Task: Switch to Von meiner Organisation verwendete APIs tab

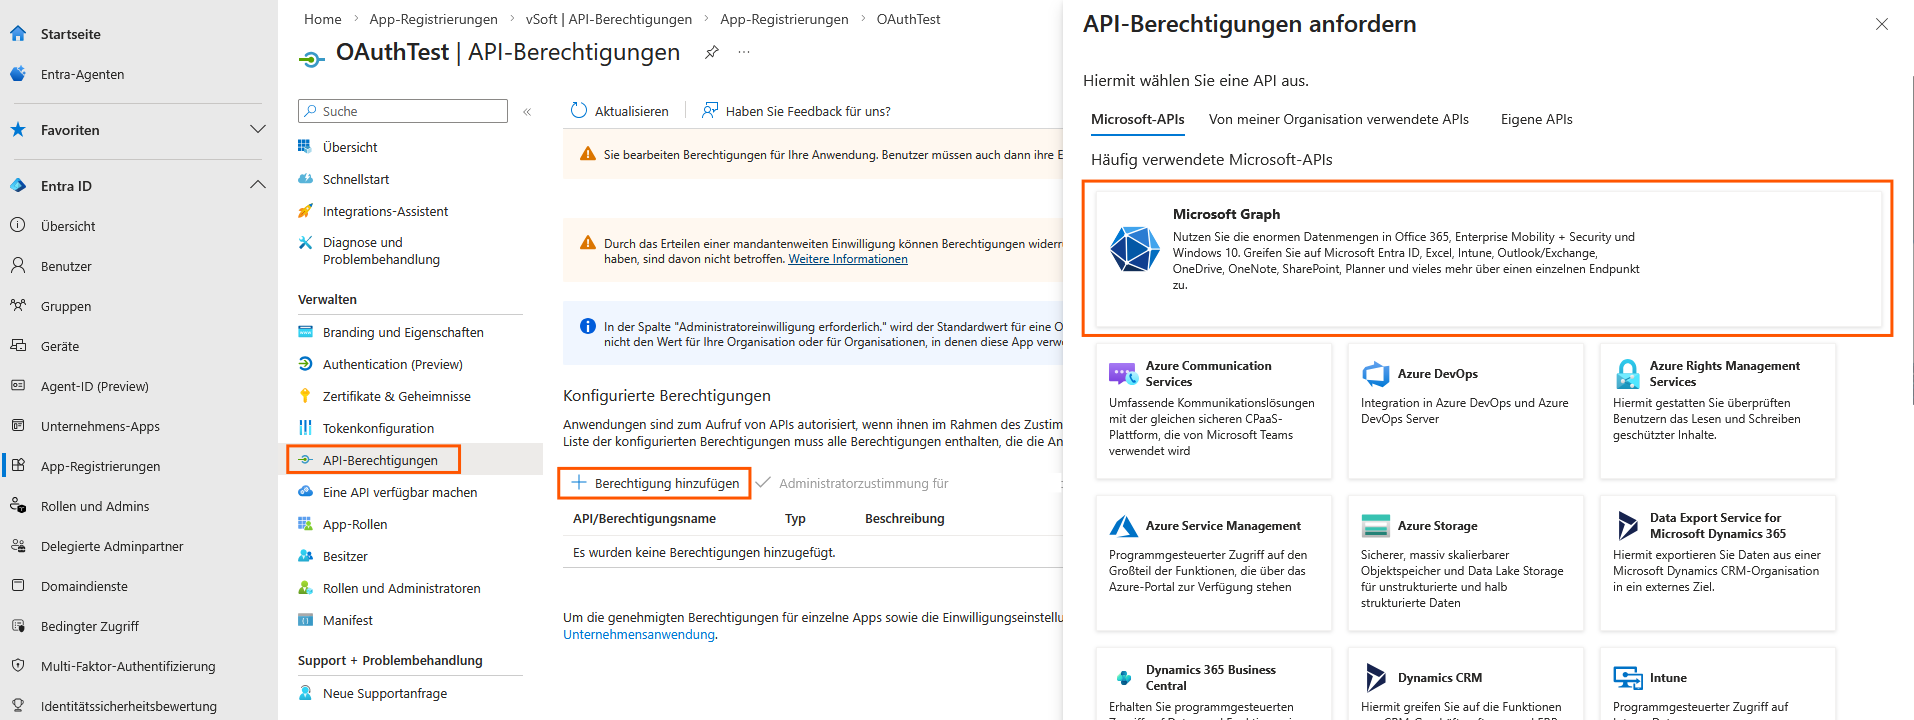Action: tap(1338, 119)
